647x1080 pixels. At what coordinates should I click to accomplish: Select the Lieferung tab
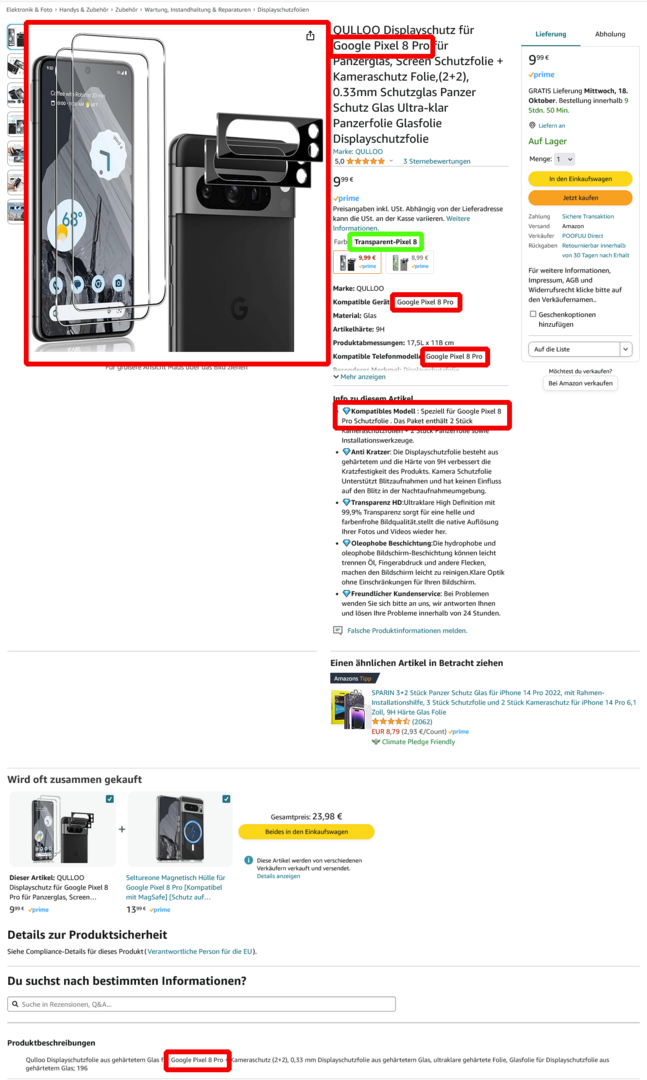pos(551,34)
